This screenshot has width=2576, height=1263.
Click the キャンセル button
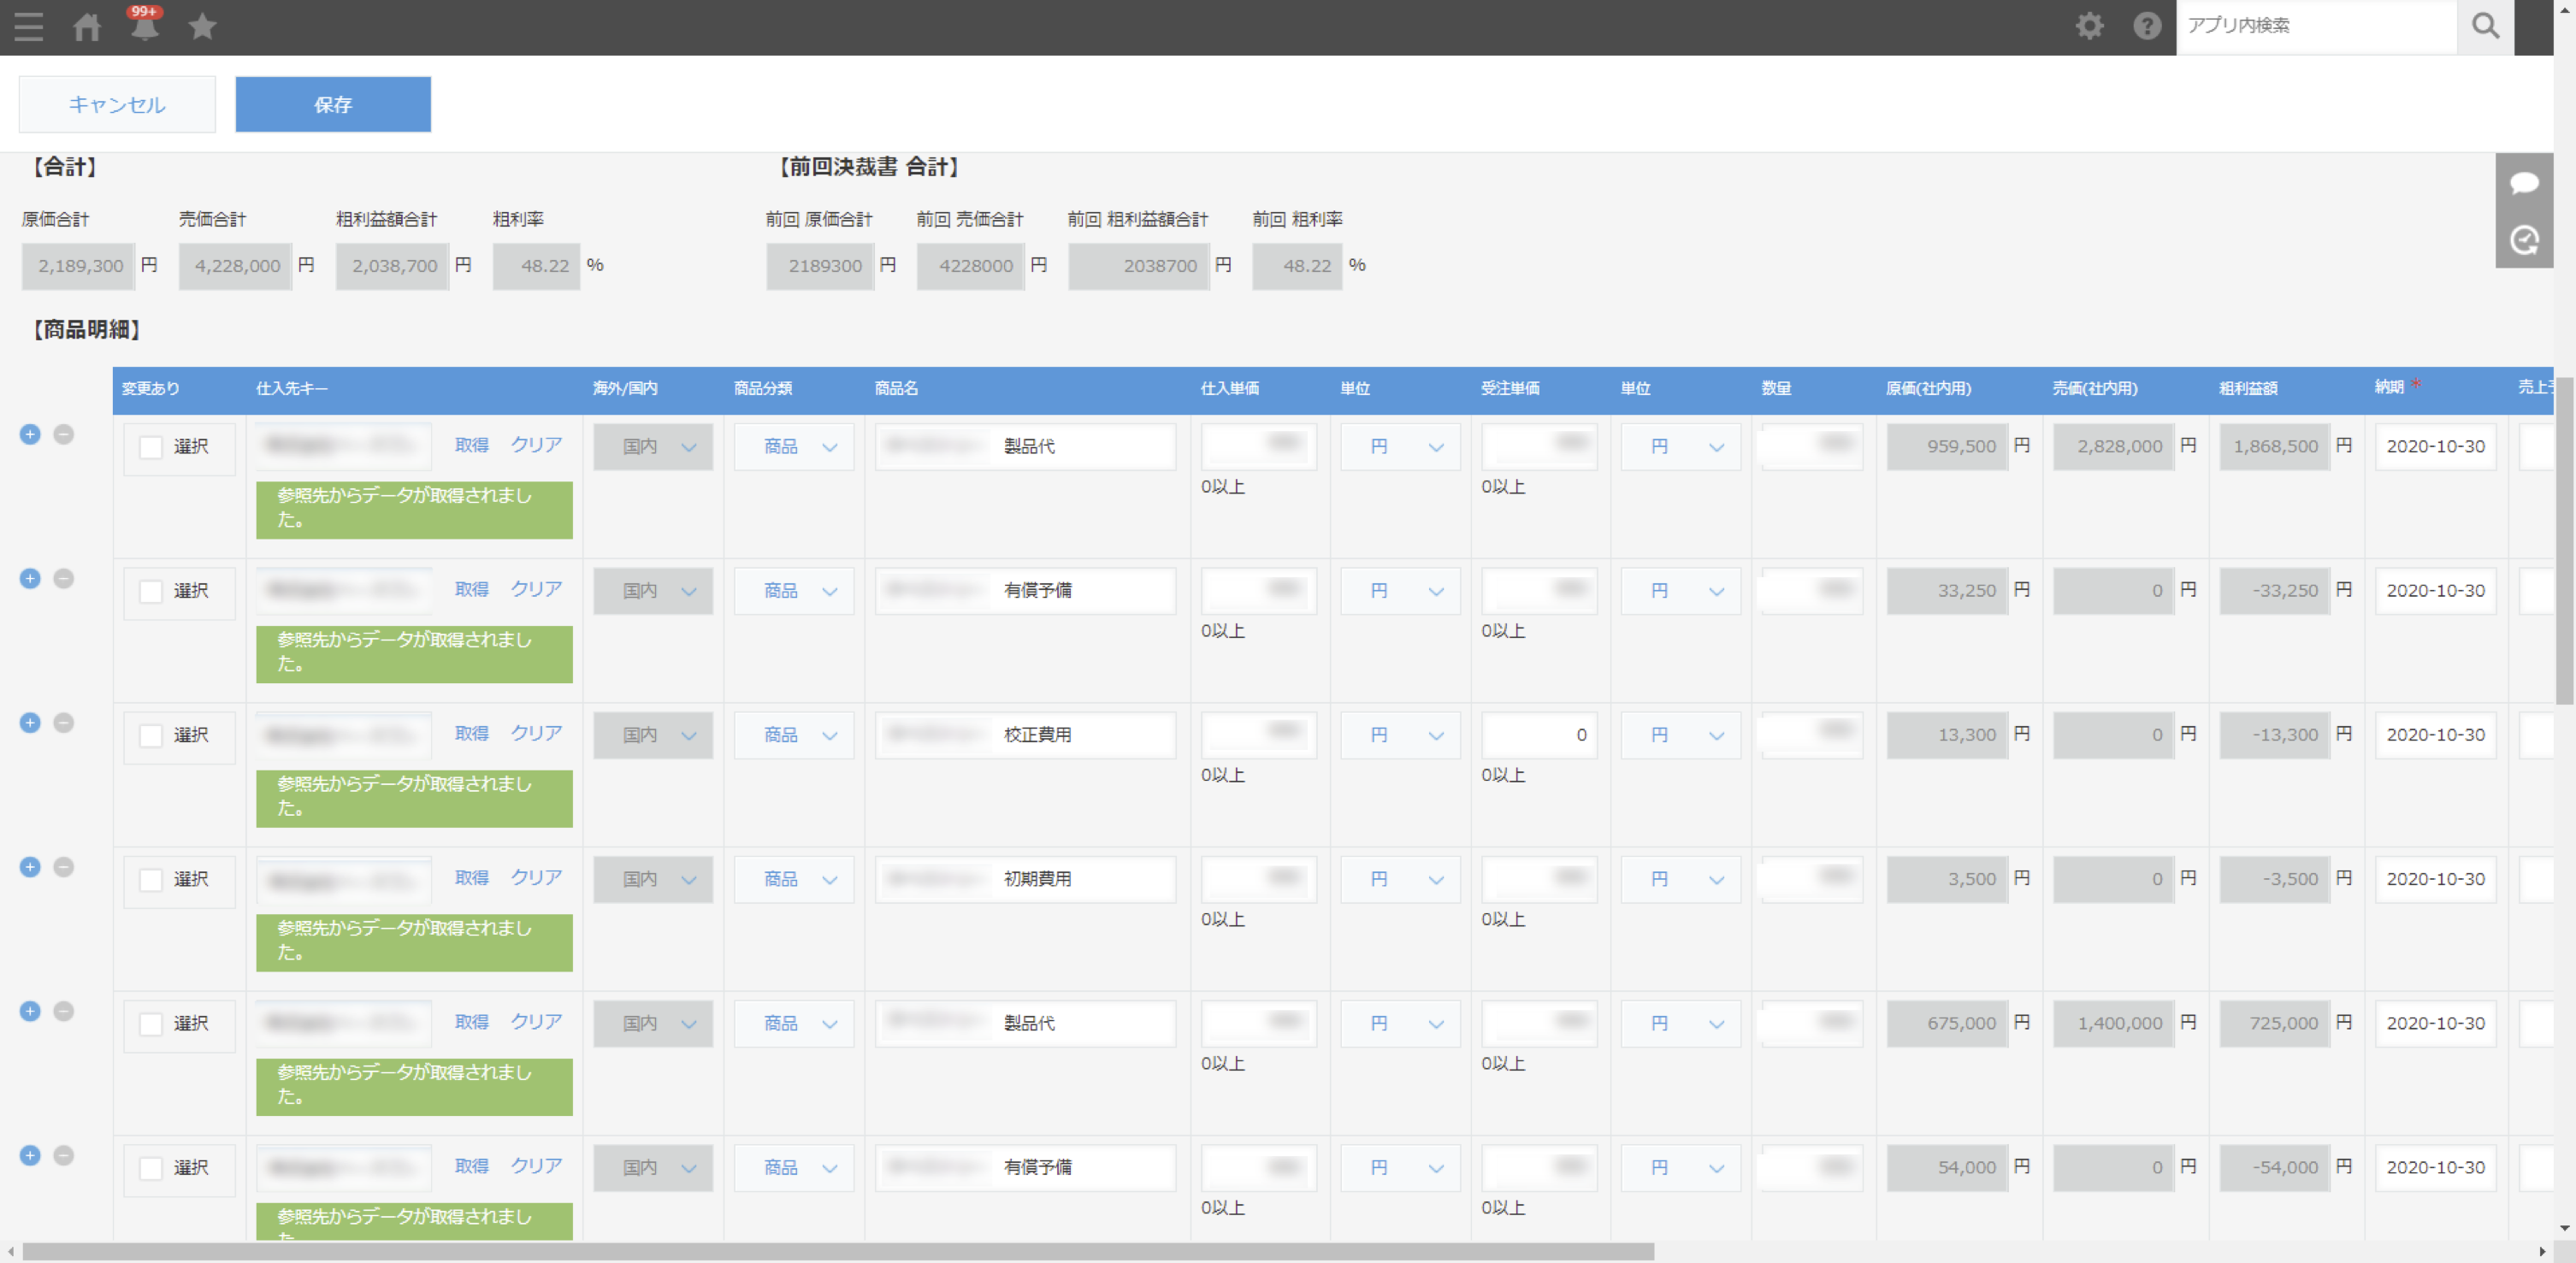[117, 105]
